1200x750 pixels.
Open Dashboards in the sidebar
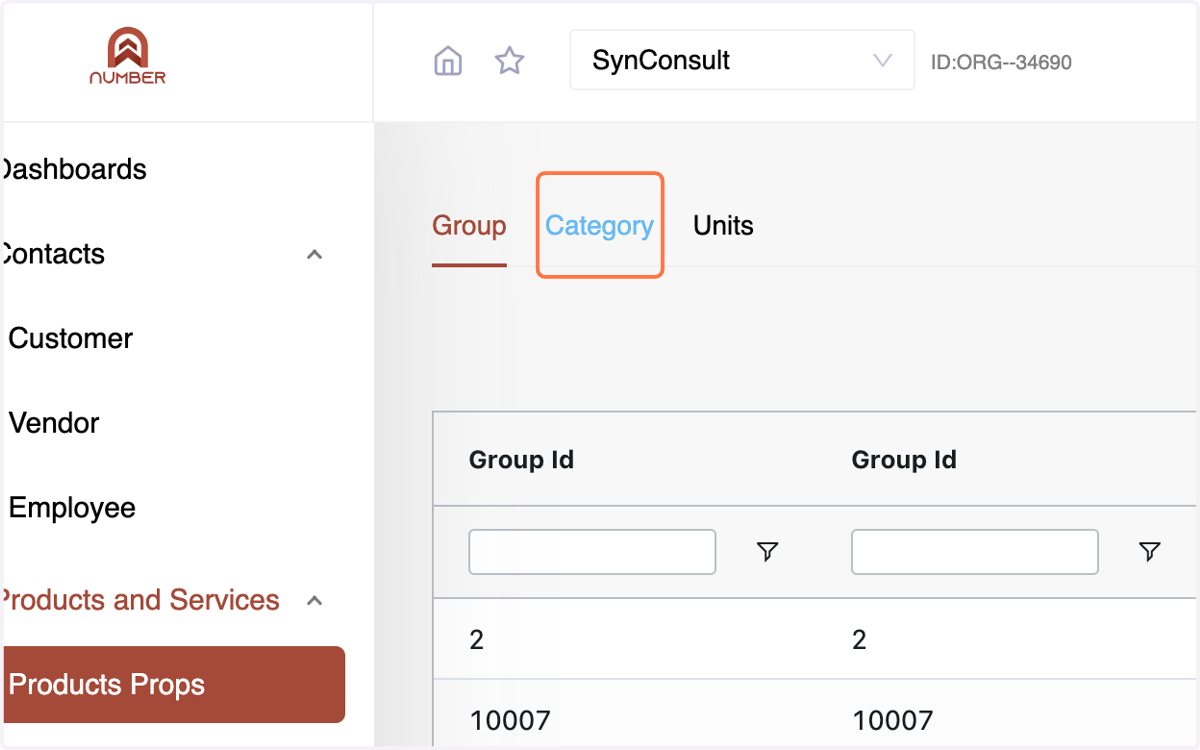73,169
